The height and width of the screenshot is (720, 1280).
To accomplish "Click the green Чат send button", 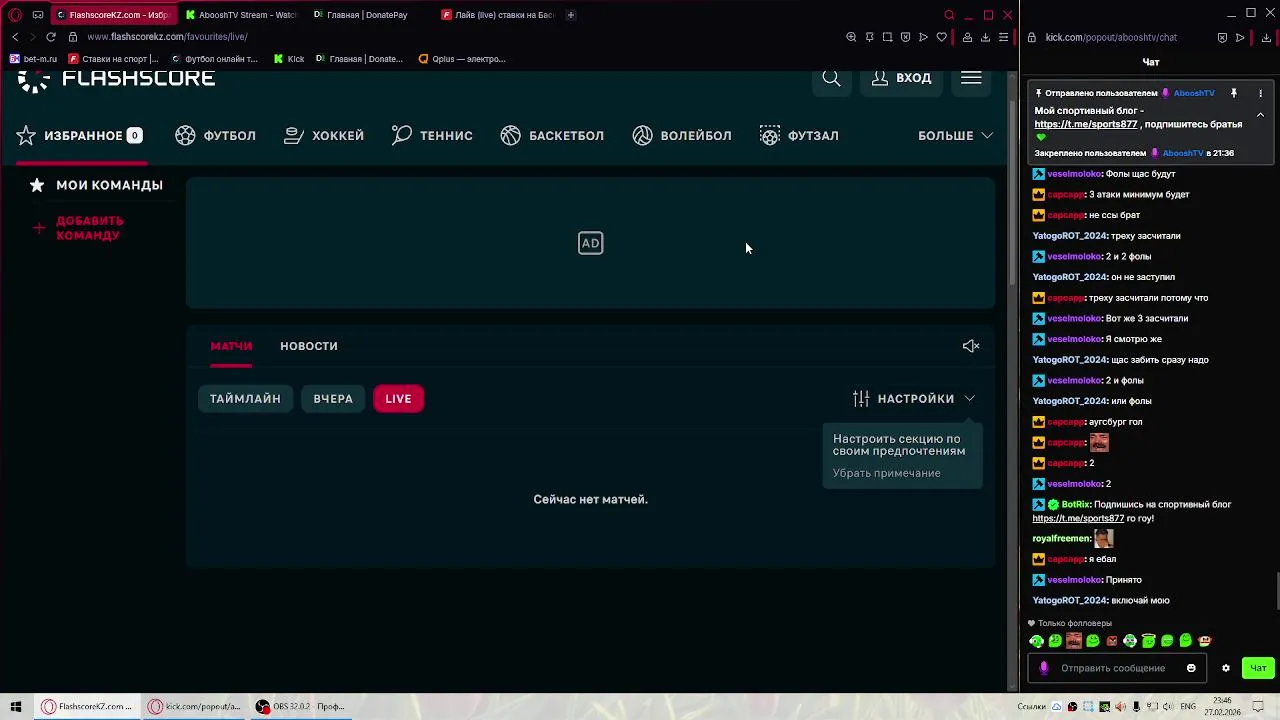I will tap(1258, 668).
